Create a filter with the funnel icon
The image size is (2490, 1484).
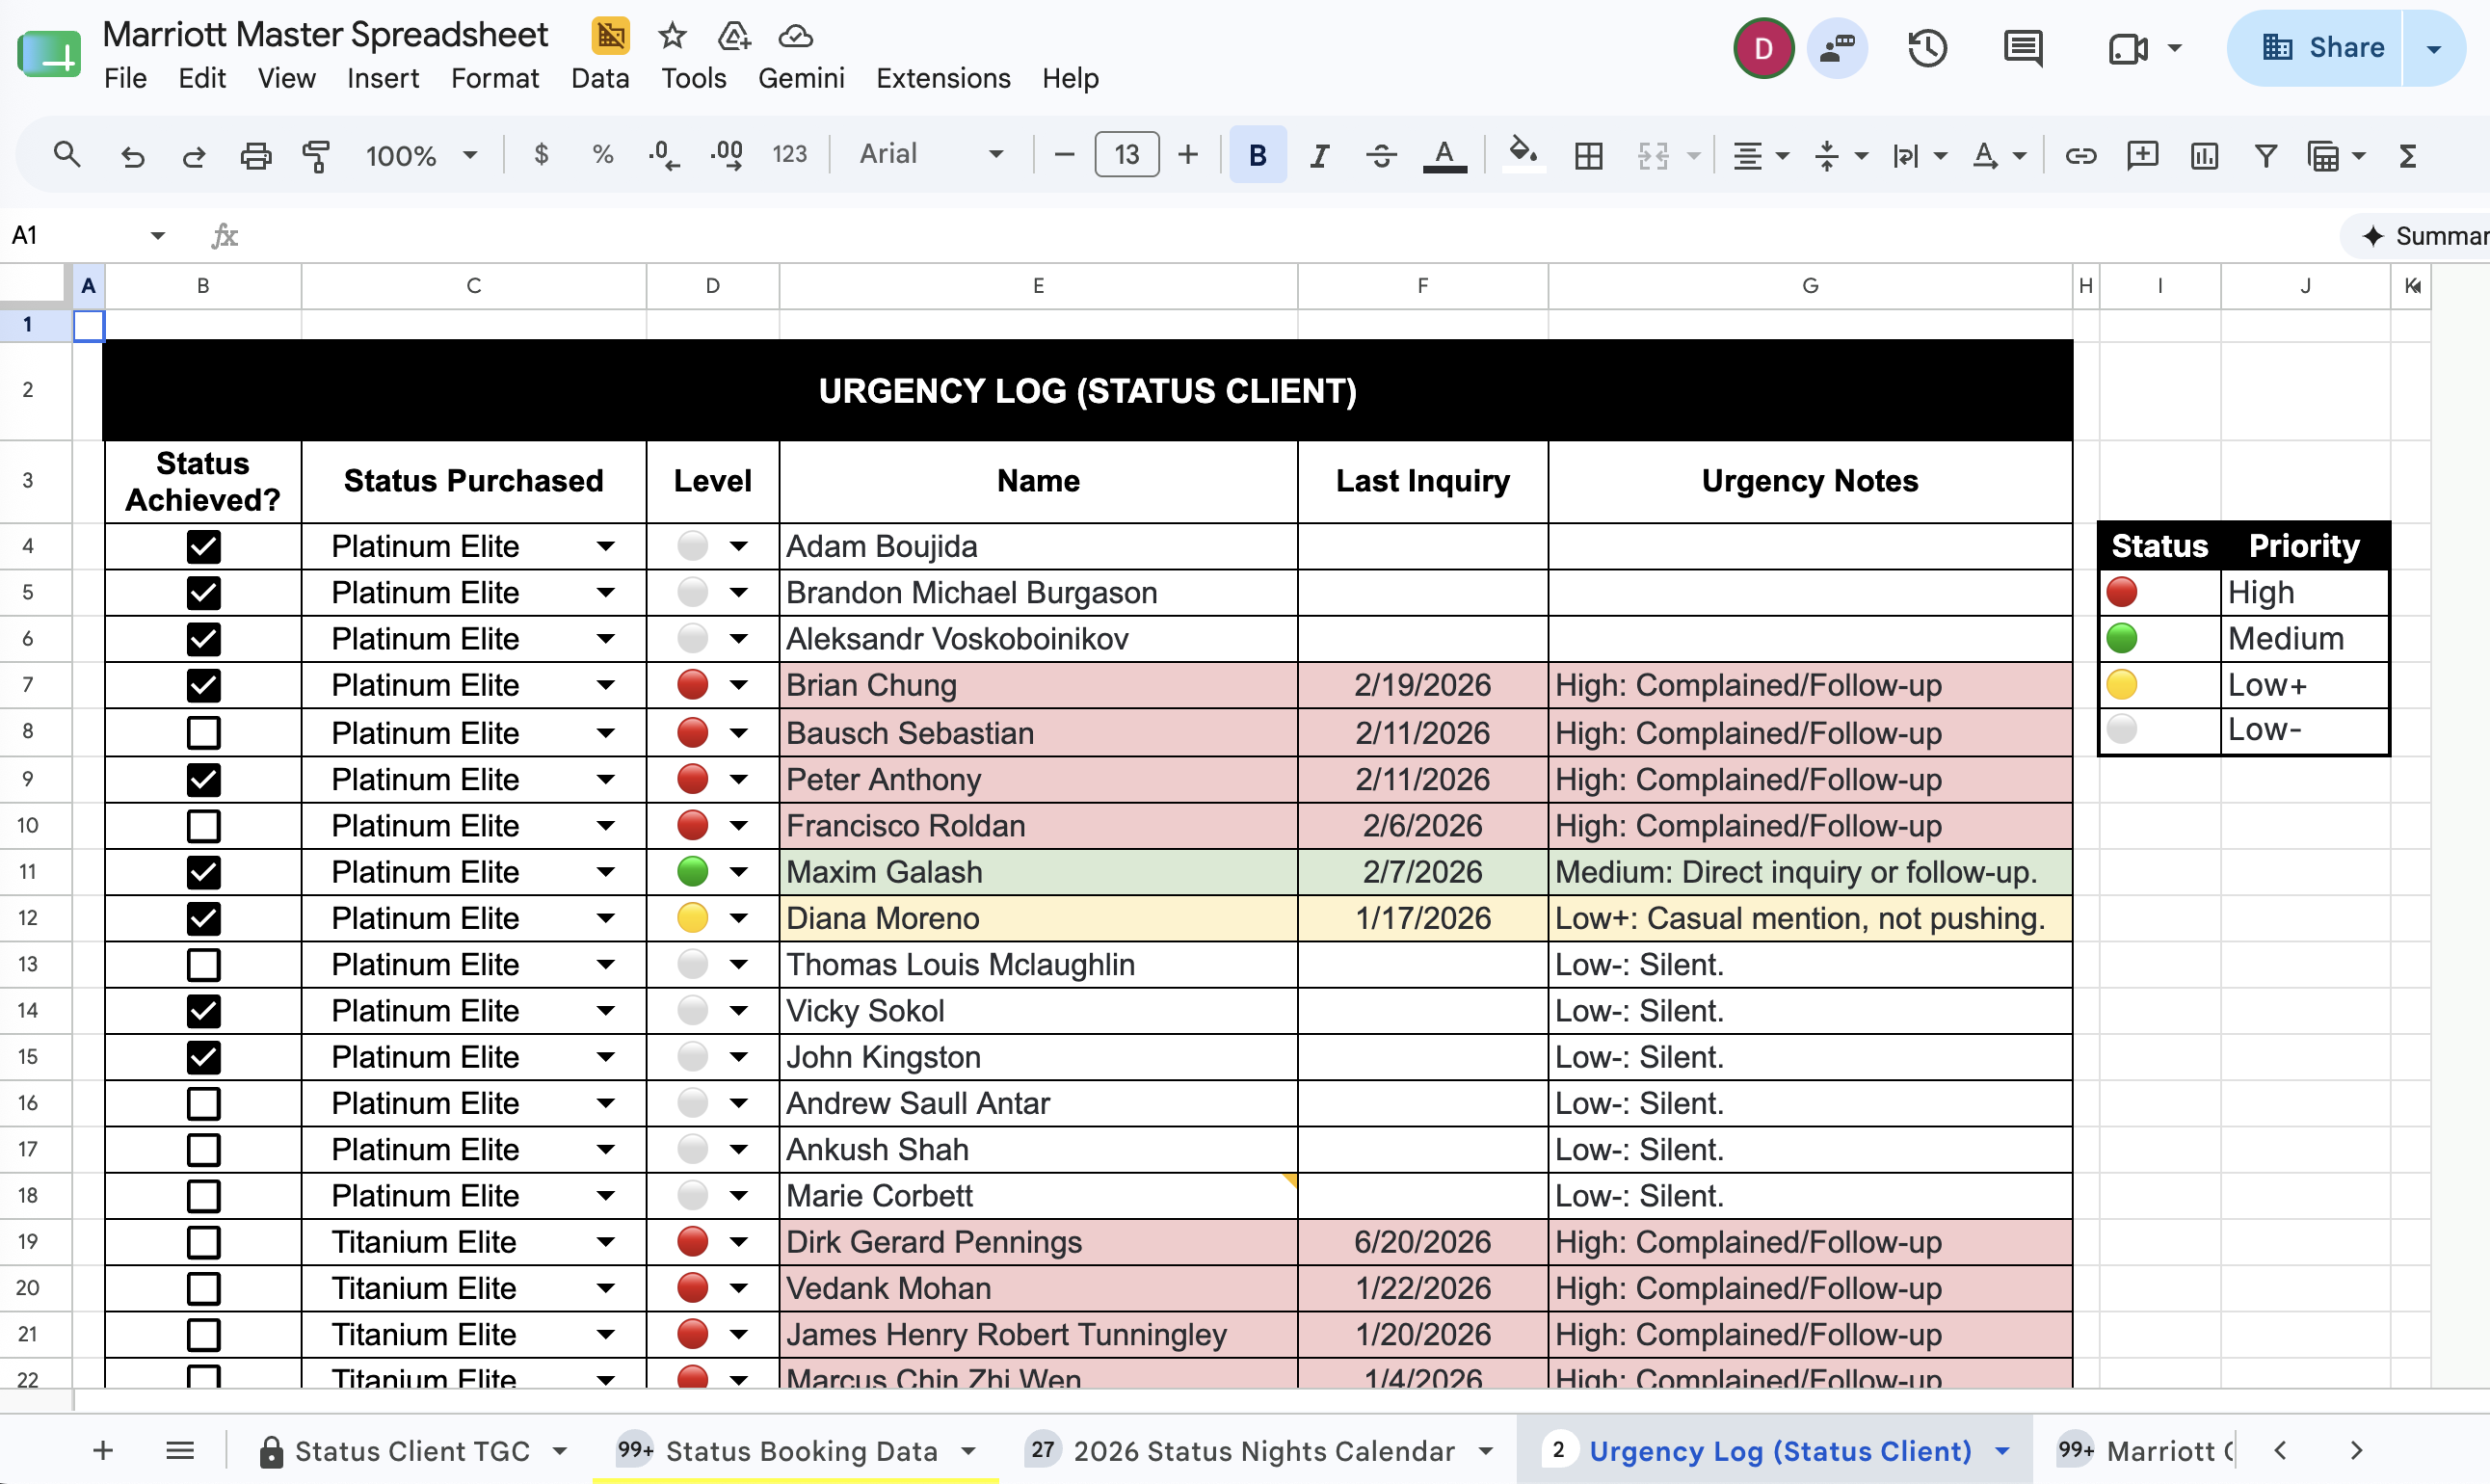[x=2266, y=156]
